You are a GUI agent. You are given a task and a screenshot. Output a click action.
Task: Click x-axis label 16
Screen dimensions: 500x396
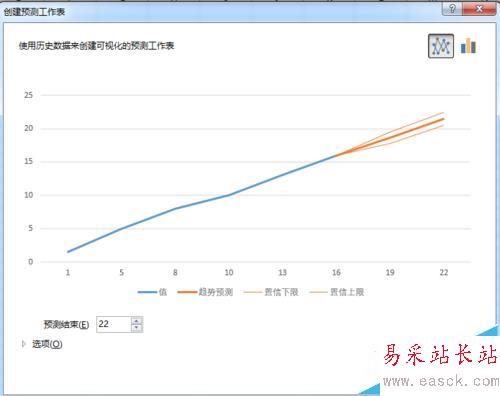point(336,273)
